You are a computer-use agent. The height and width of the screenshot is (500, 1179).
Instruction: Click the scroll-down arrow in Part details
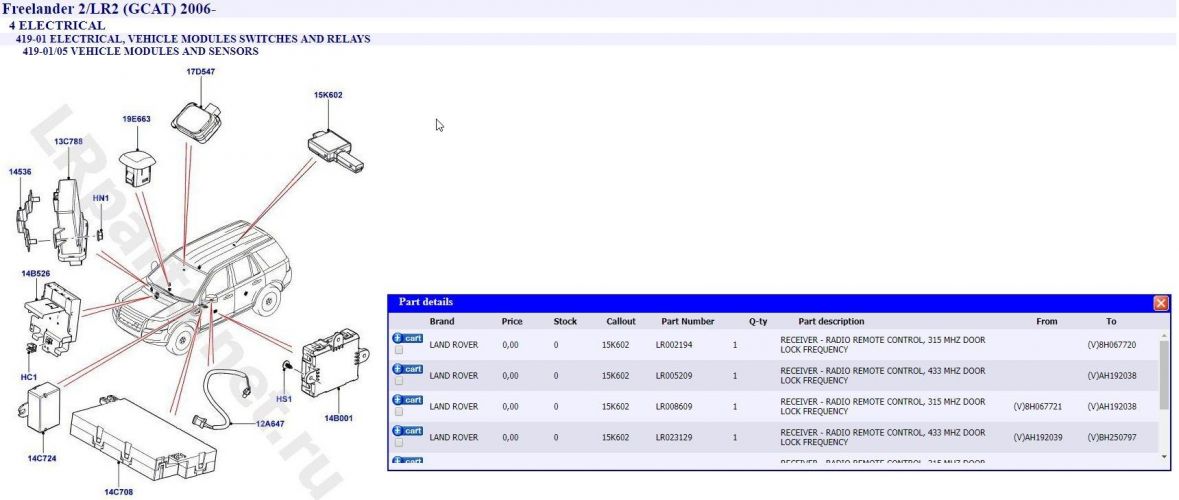pos(1164,456)
